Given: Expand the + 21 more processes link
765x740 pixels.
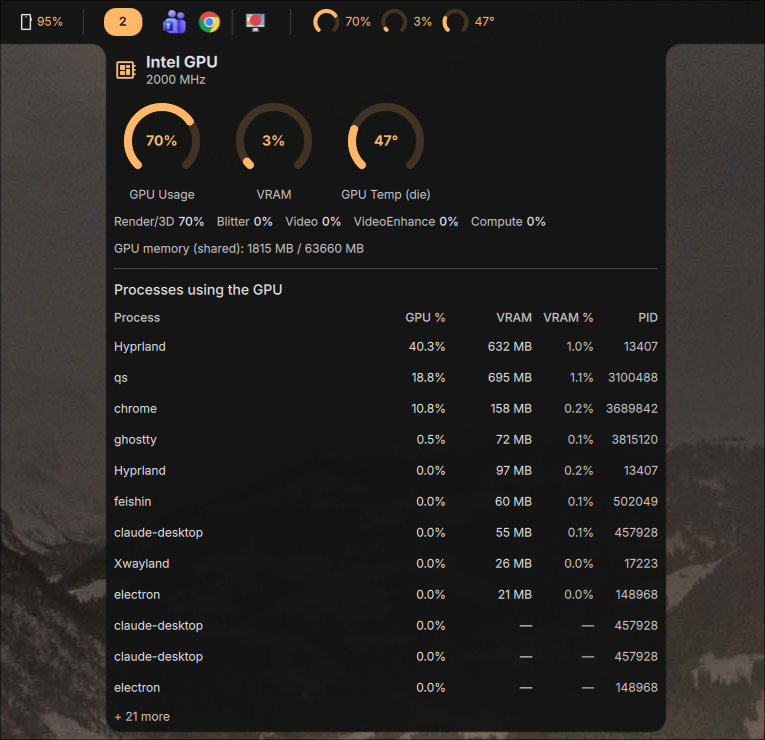Looking at the screenshot, I should pyautogui.click(x=142, y=717).
